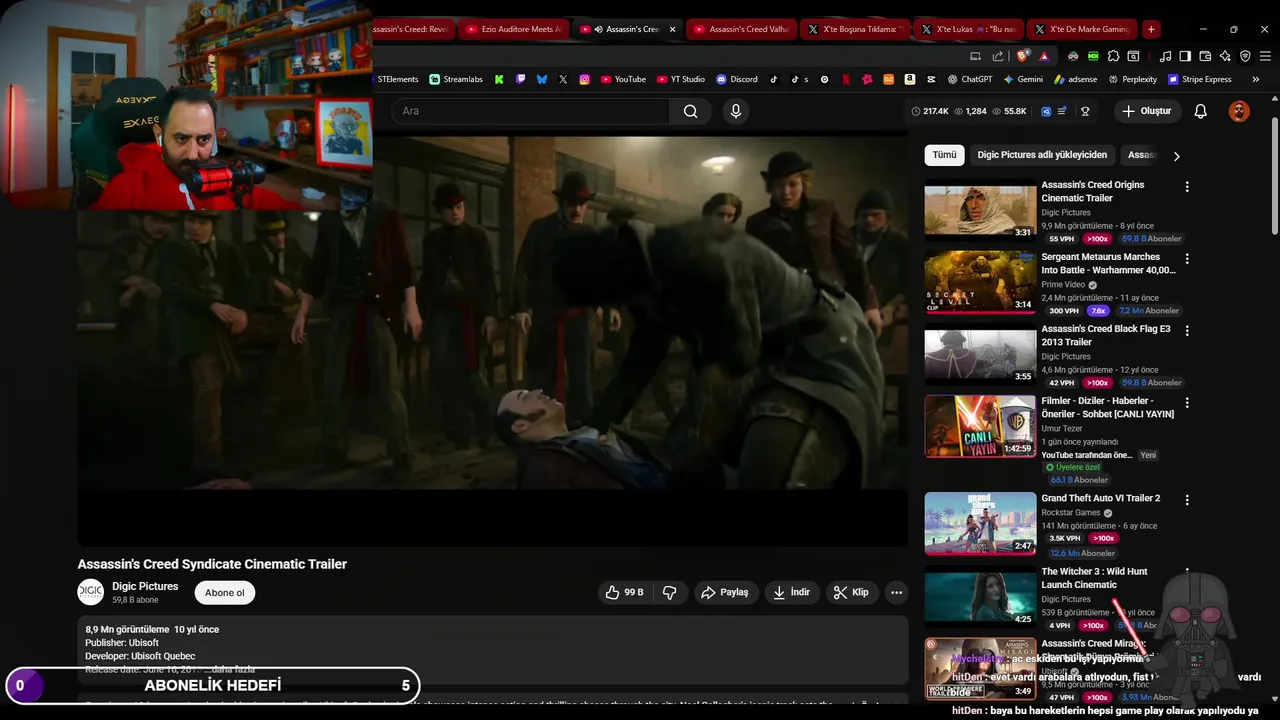Image resolution: width=1280 pixels, height=720 pixels.
Task: Open the Gemini bookmark
Action: coord(1023,79)
